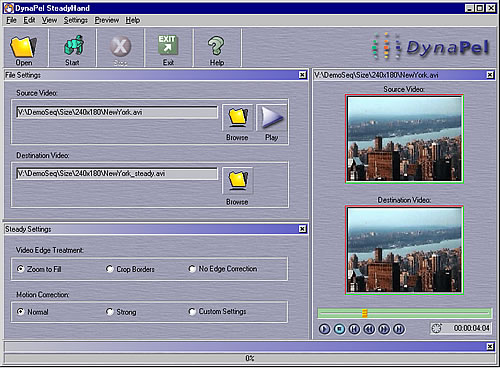Click the Source Video path field
Viewport: 500px width, 368px height.
tap(117, 112)
